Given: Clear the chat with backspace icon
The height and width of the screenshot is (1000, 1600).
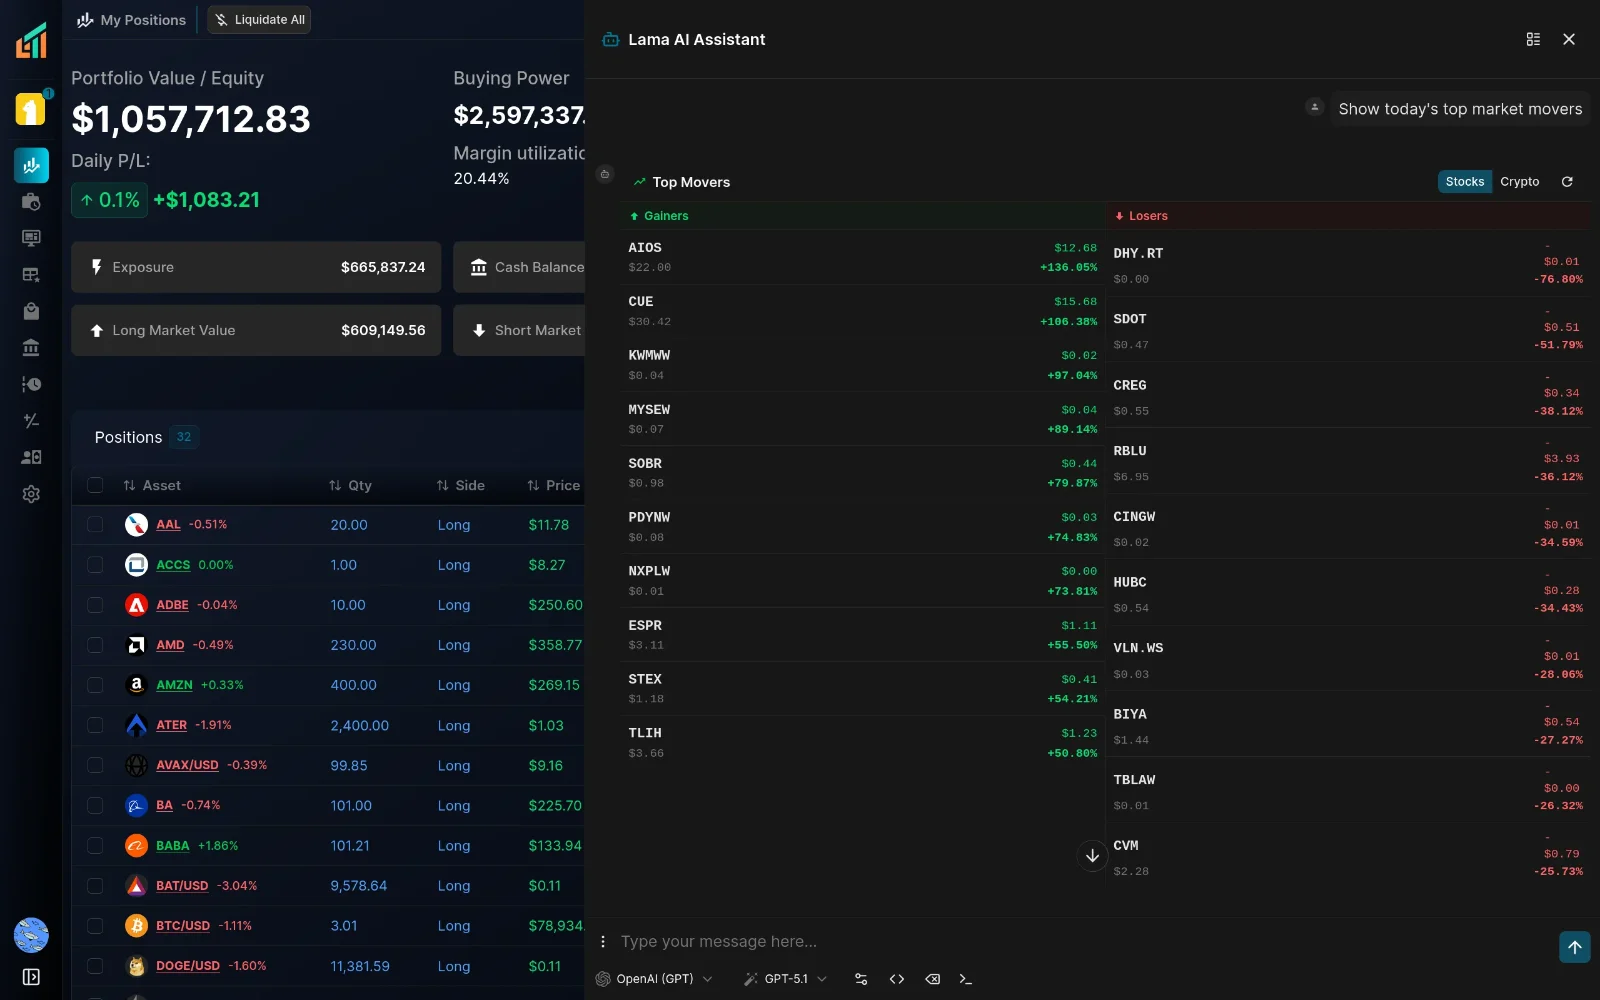Looking at the screenshot, I should click(x=932, y=979).
